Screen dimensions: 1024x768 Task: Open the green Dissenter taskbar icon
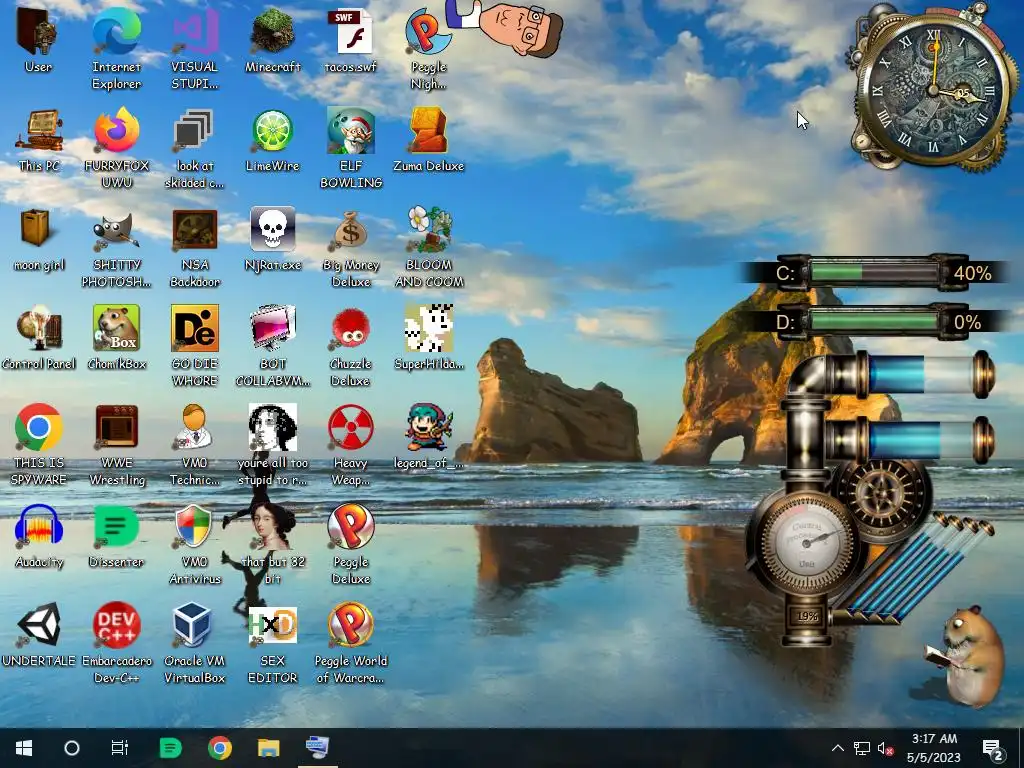coord(170,748)
